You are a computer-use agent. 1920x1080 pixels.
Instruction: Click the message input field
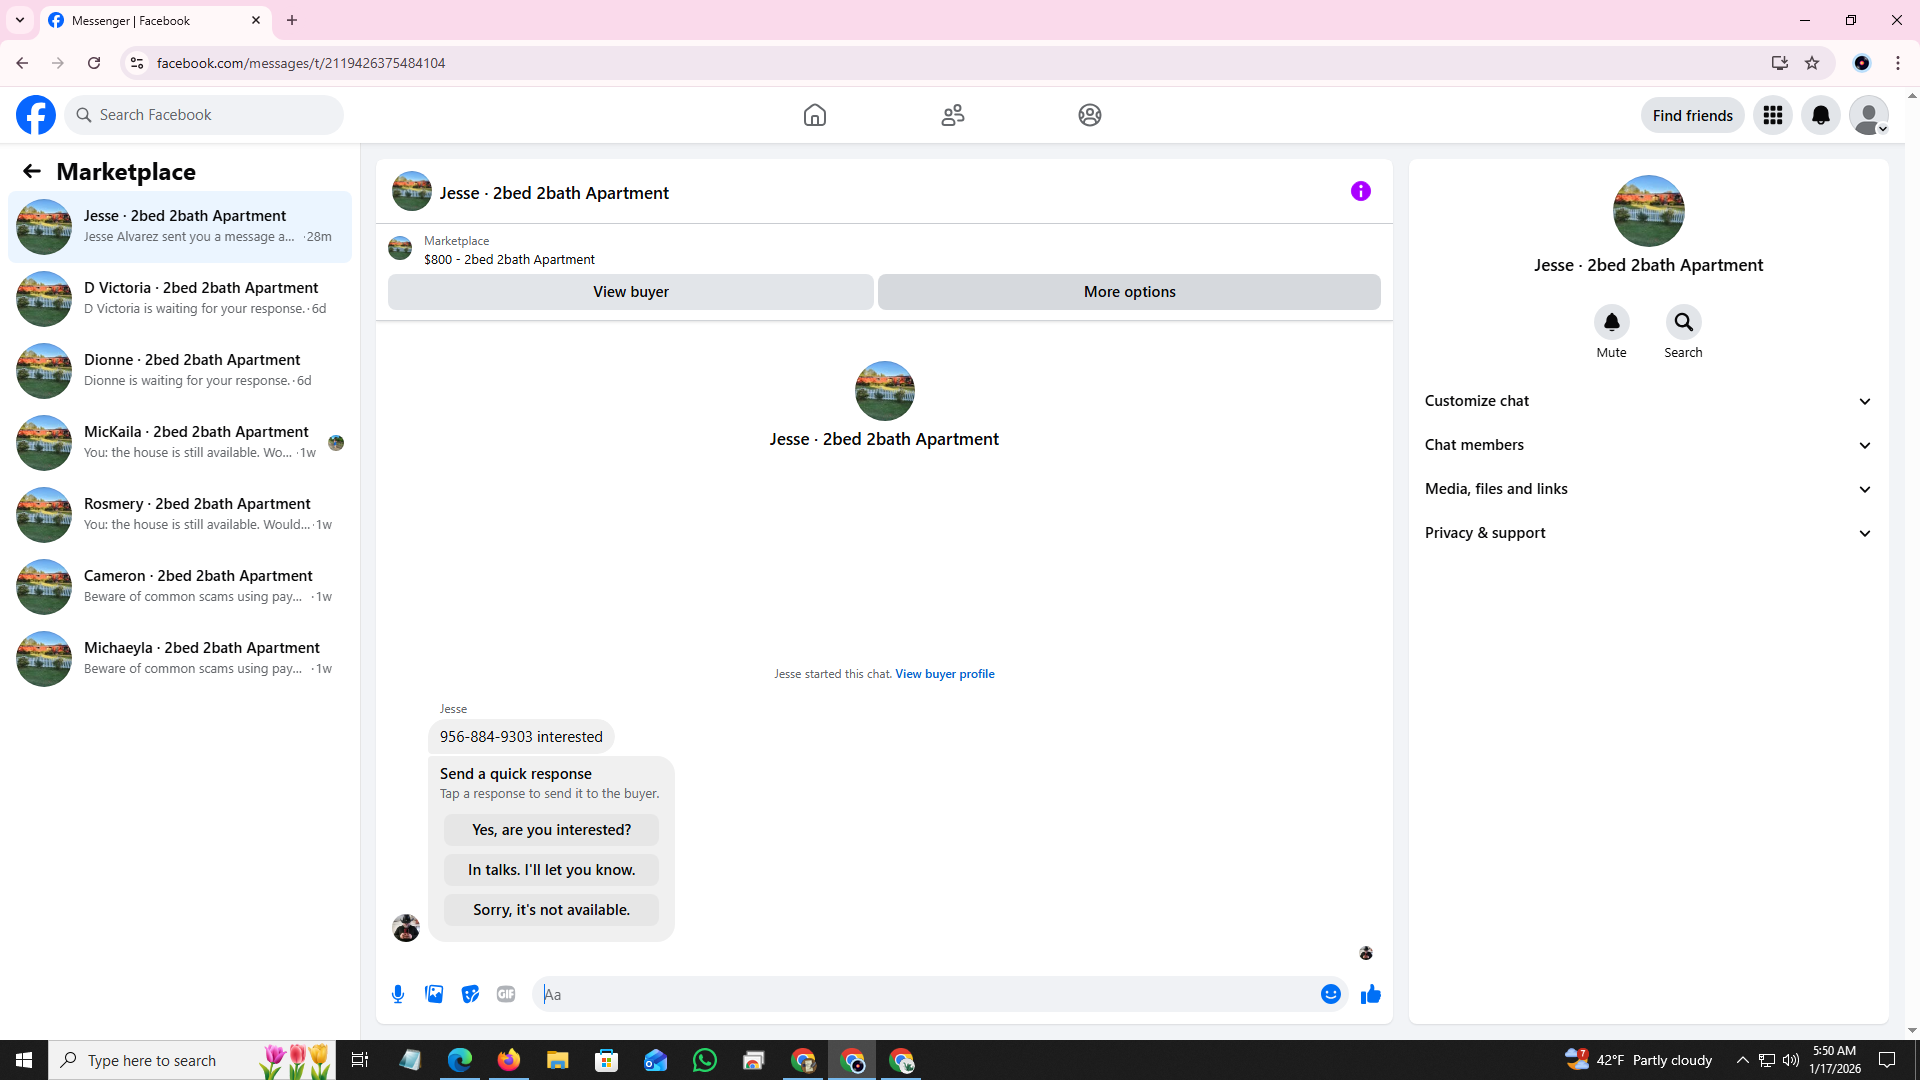[925, 994]
